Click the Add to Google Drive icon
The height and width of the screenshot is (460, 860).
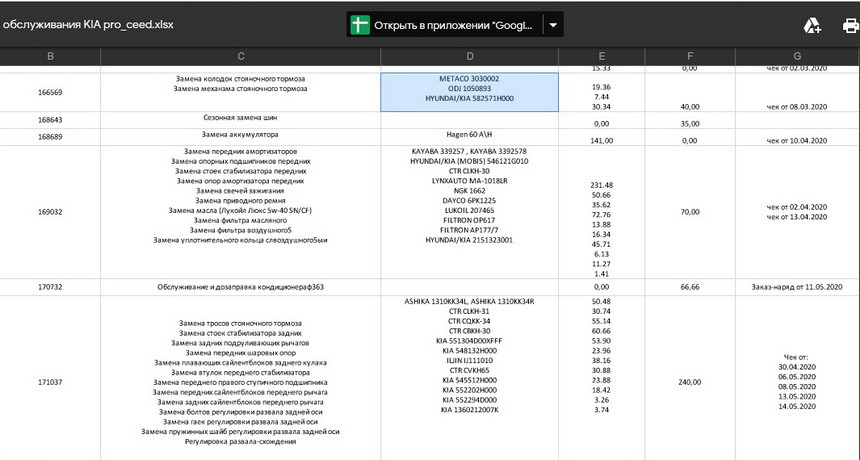pyautogui.click(x=812, y=25)
